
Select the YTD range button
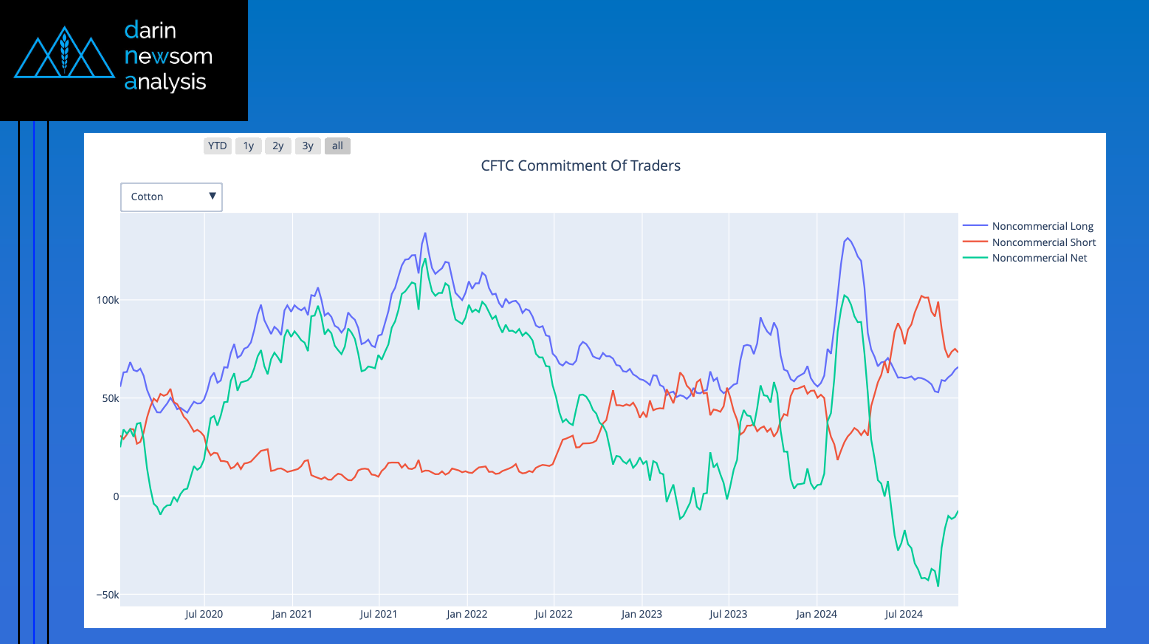[x=217, y=146]
